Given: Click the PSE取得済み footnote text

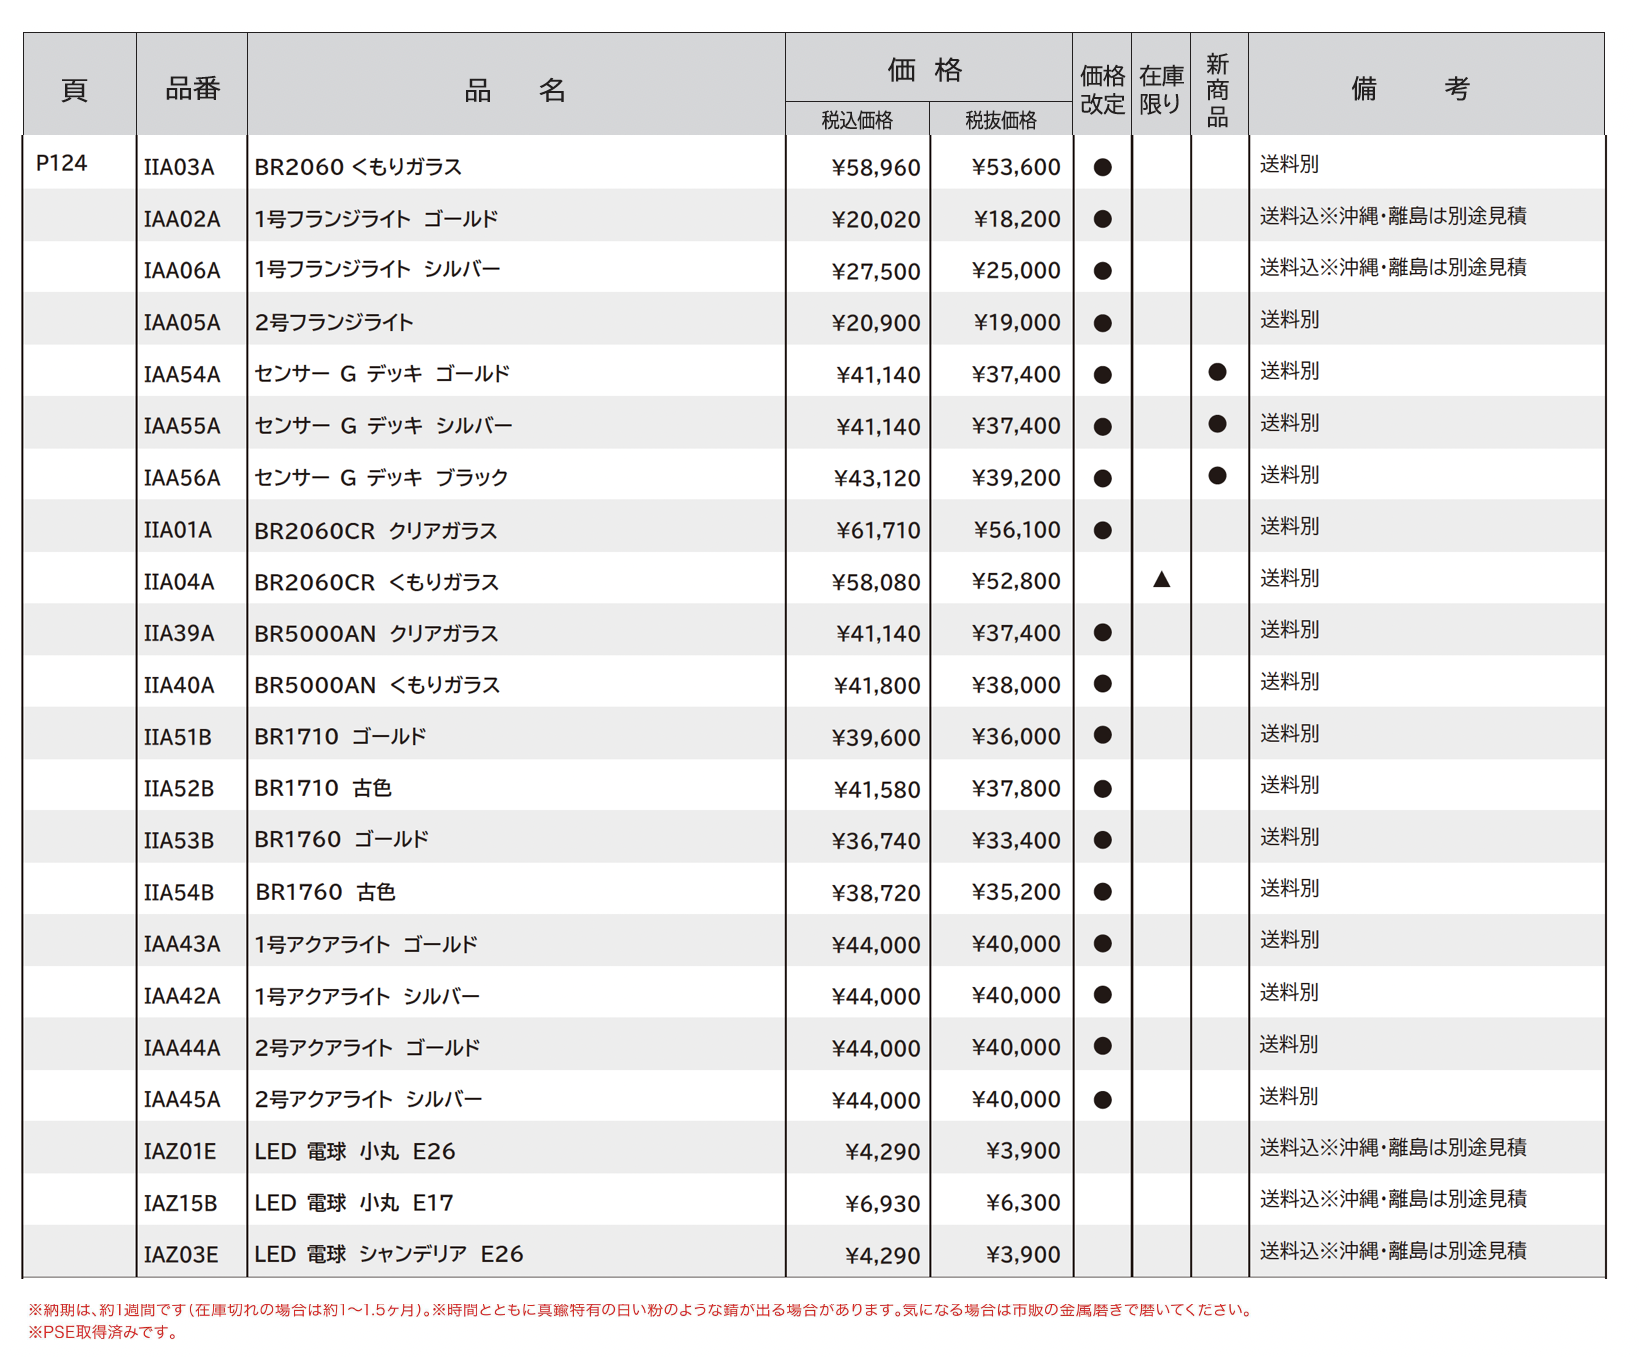Looking at the screenshot, I should (x=103, y=1332).
